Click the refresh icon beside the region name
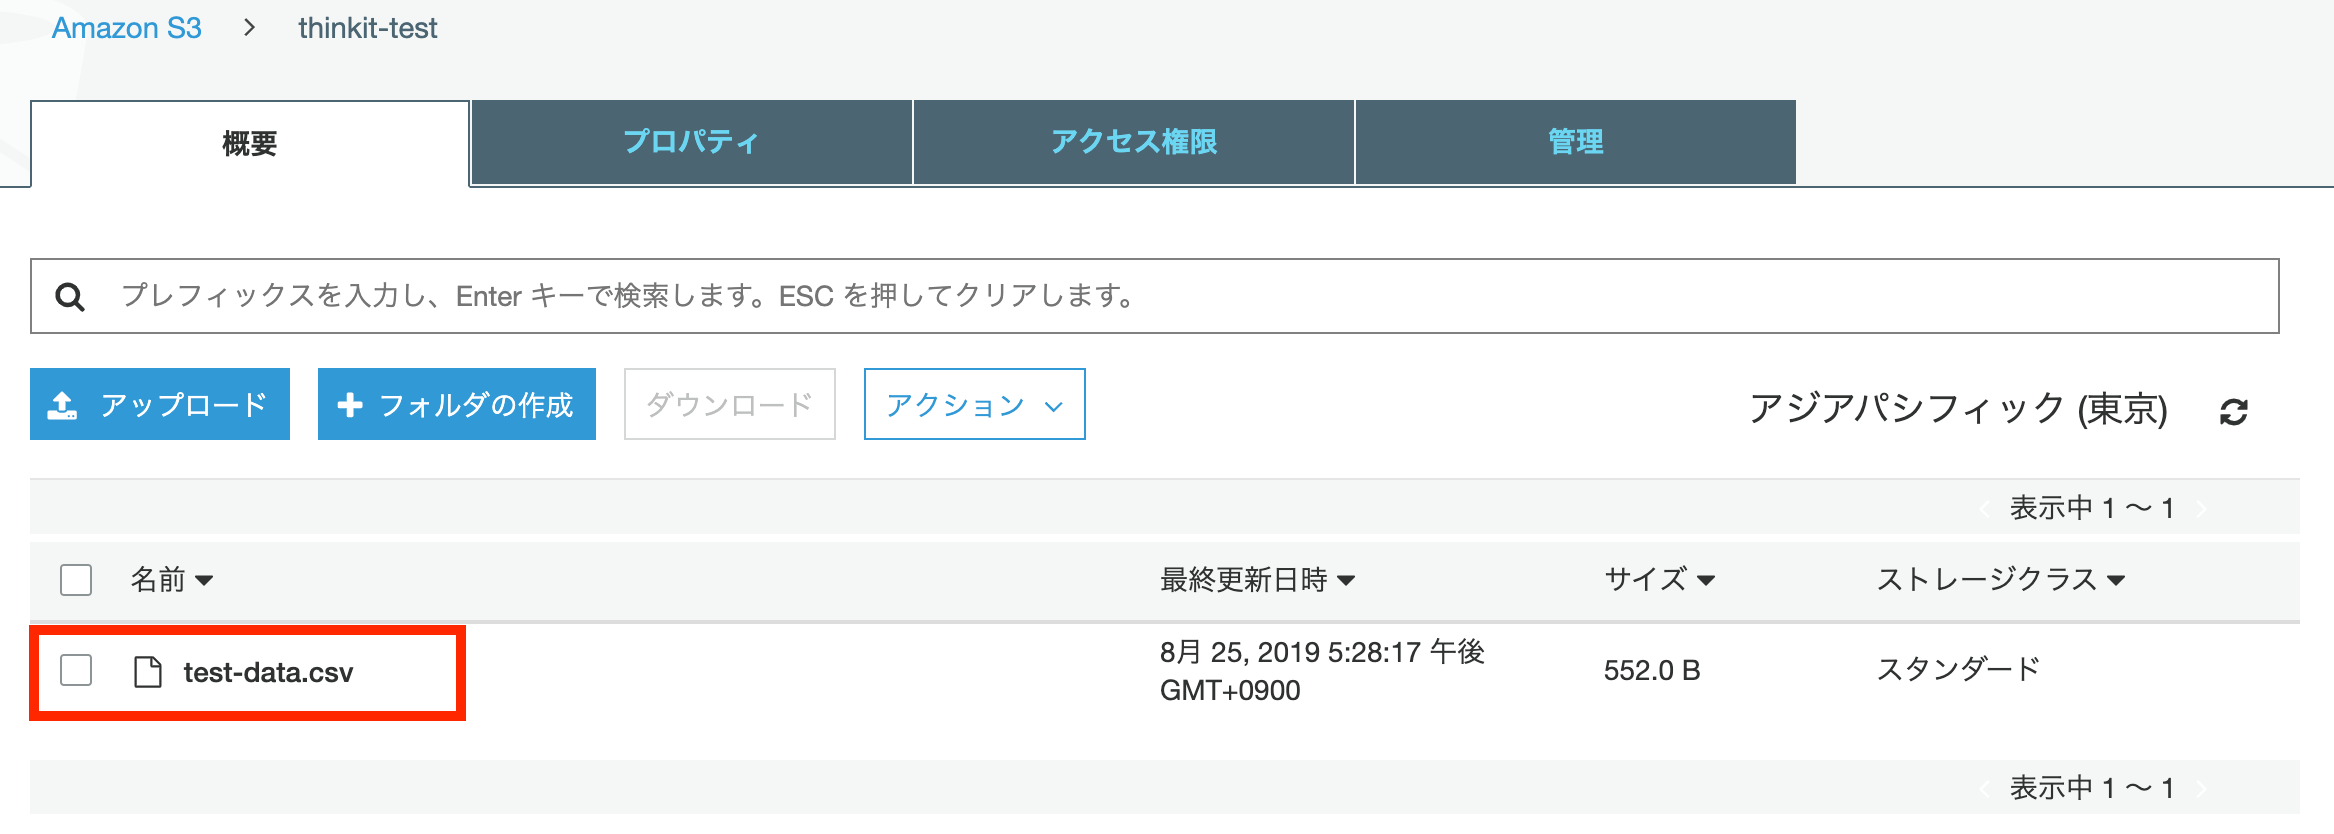Viewport: 2334px width, 834px height. pyautogui.click(x=2234, y=411)
